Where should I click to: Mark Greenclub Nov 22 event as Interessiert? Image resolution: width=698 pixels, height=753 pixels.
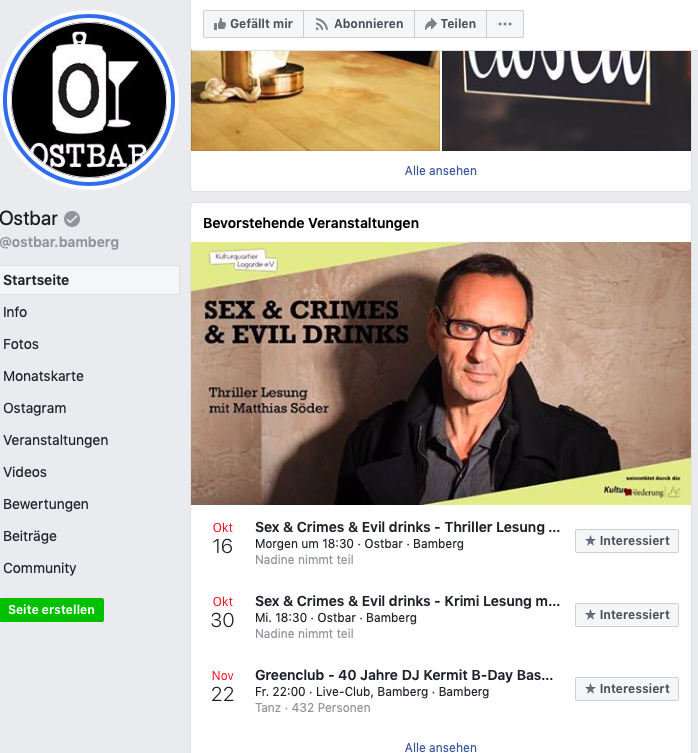coord(627,689)
